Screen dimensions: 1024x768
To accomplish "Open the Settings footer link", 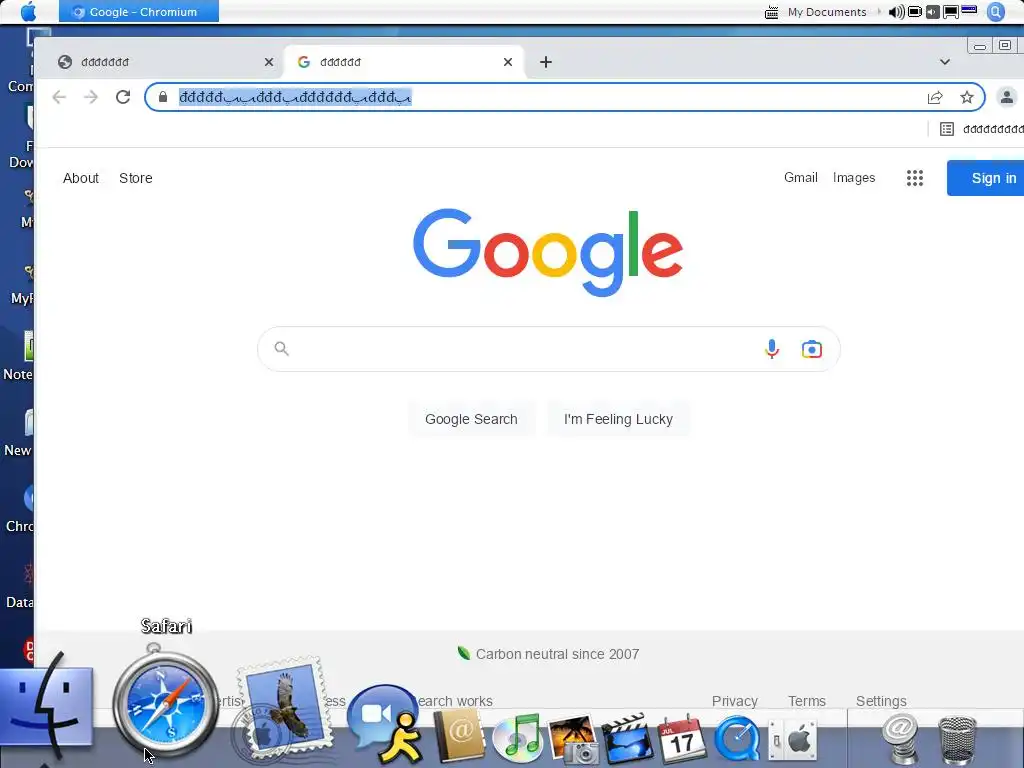I will point(881,701).
